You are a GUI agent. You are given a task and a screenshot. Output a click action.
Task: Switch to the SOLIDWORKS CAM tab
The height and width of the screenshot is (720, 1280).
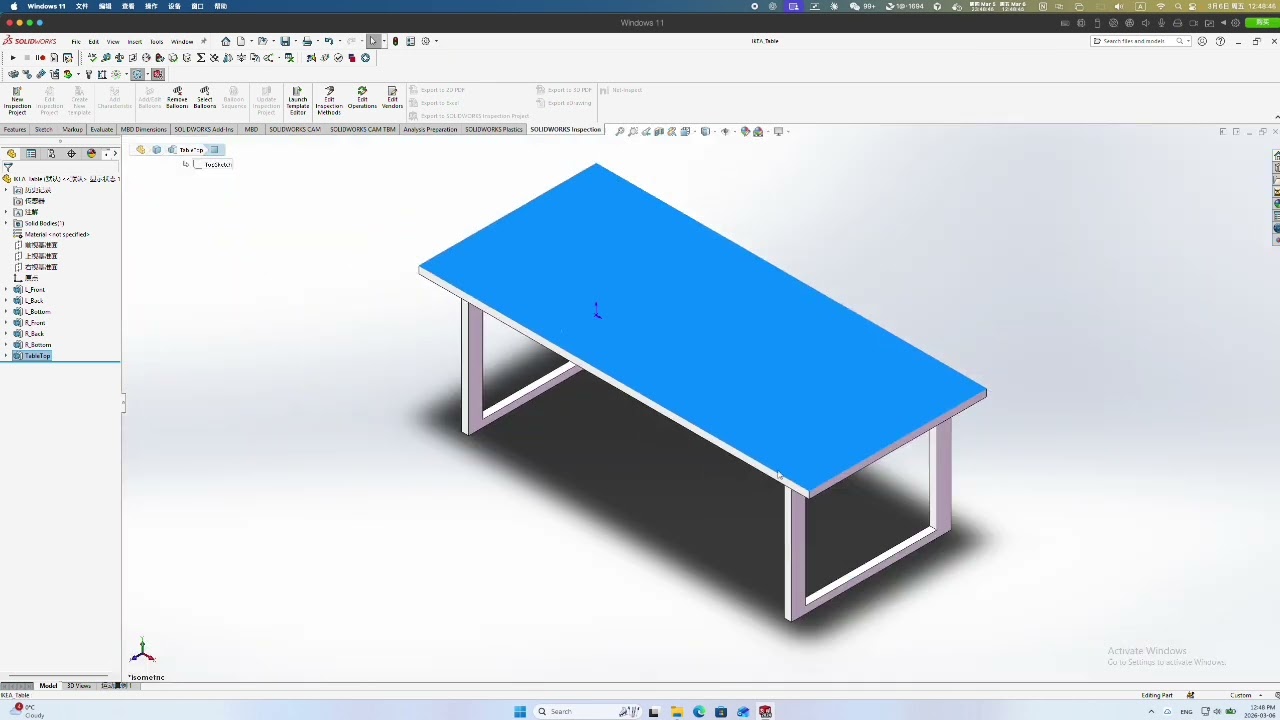point(295,130)
